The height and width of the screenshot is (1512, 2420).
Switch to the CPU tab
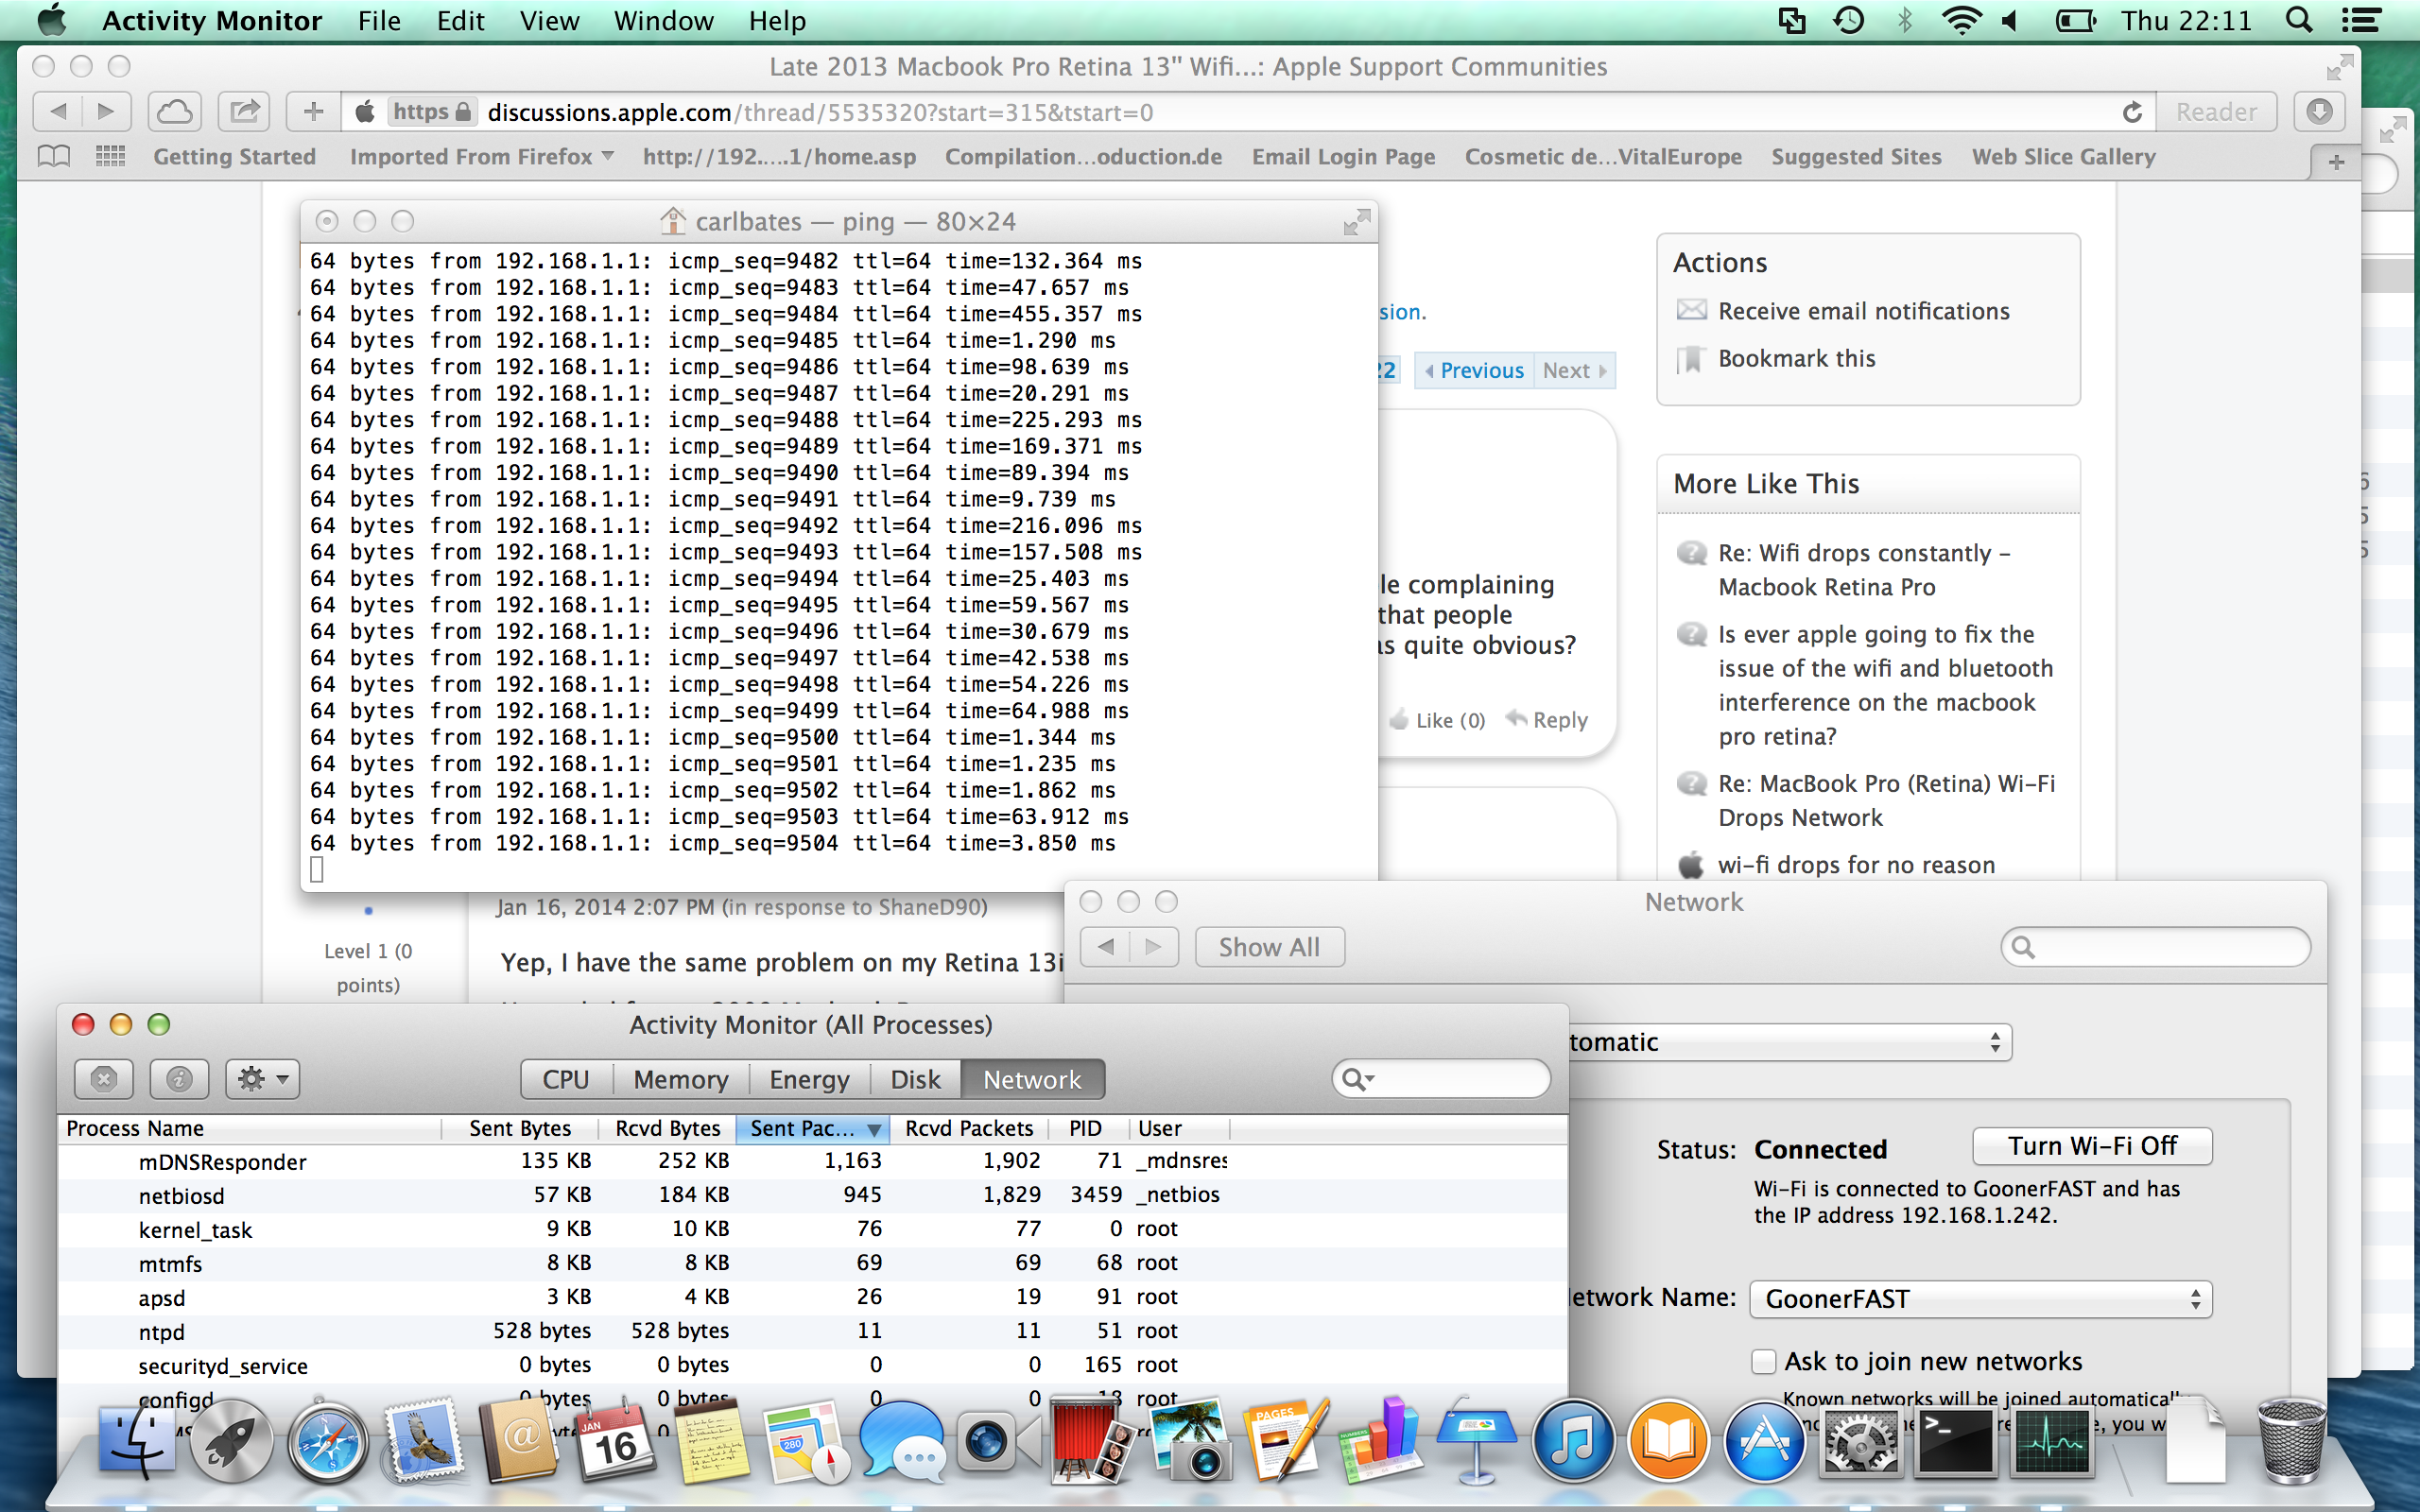(565, 1080)
